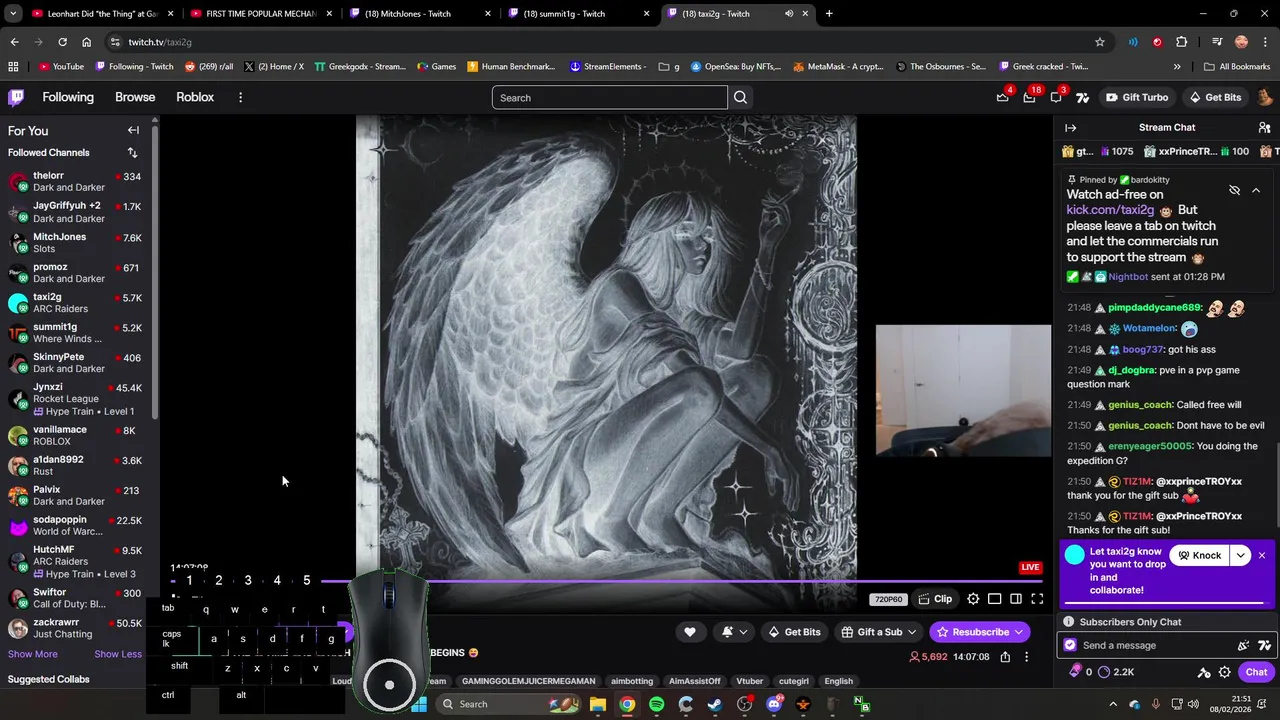Image resolution: width=1280 pixels, height=720 pixels.
Task: Open sodapoppin channel in sidebar
Action: click(x=78, y=525)
